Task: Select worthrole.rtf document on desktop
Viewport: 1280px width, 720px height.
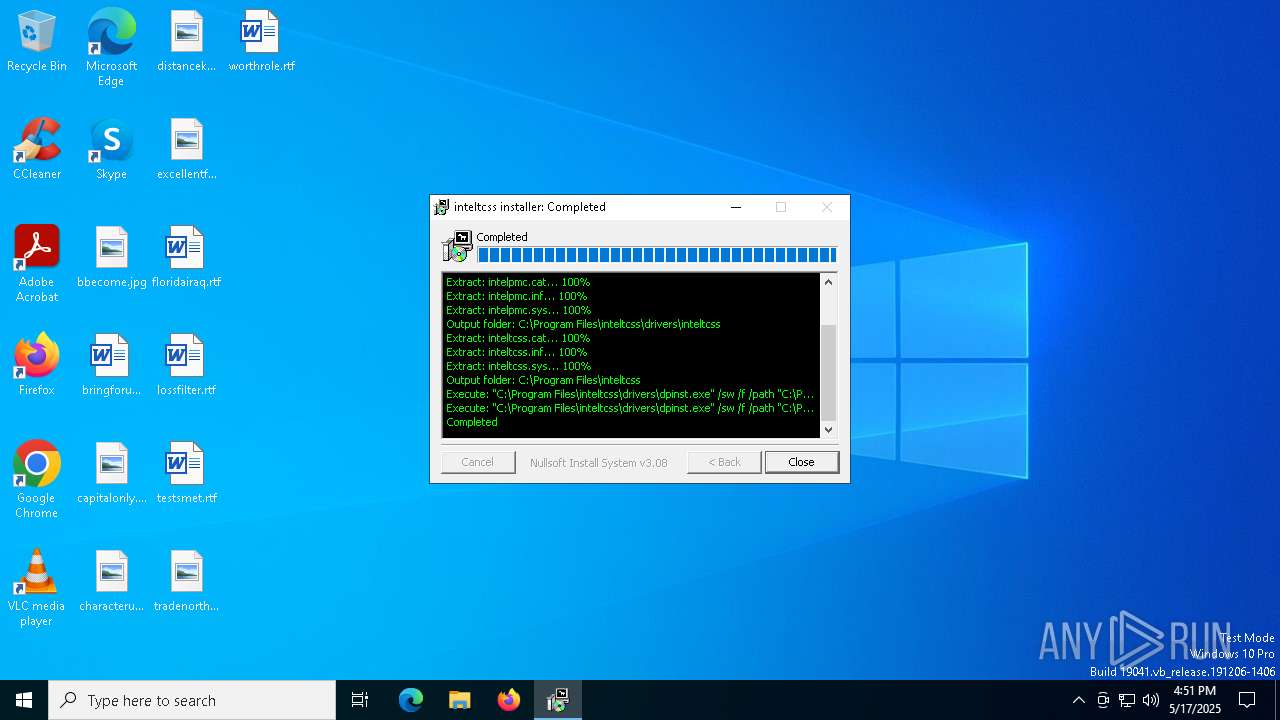Action: (x=261, y=41)
